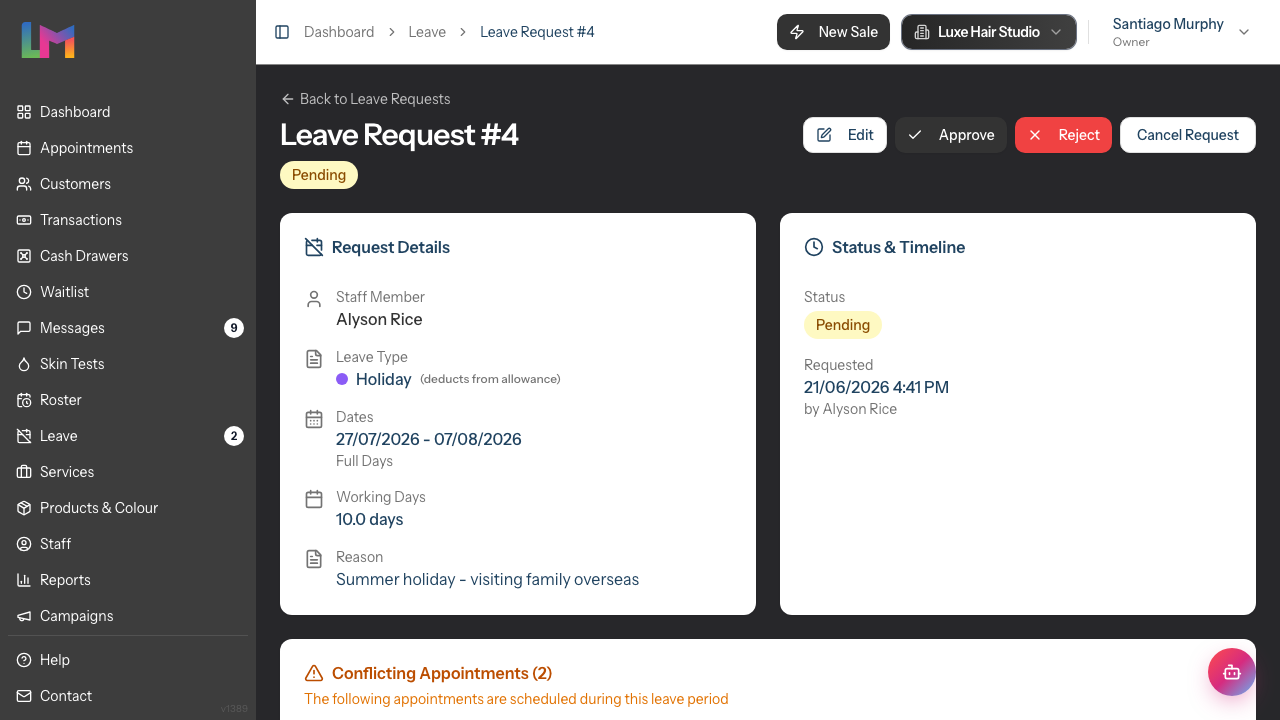Click the purple Holiday colour dot
1280x720 pixels.
point(342,379)
